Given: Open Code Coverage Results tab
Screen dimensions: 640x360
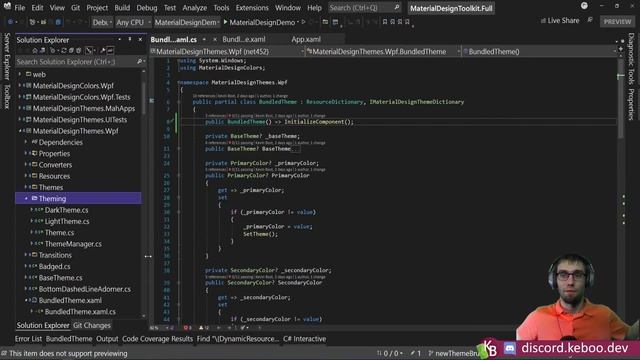Looking at the screenshot, I should [157, 339].
